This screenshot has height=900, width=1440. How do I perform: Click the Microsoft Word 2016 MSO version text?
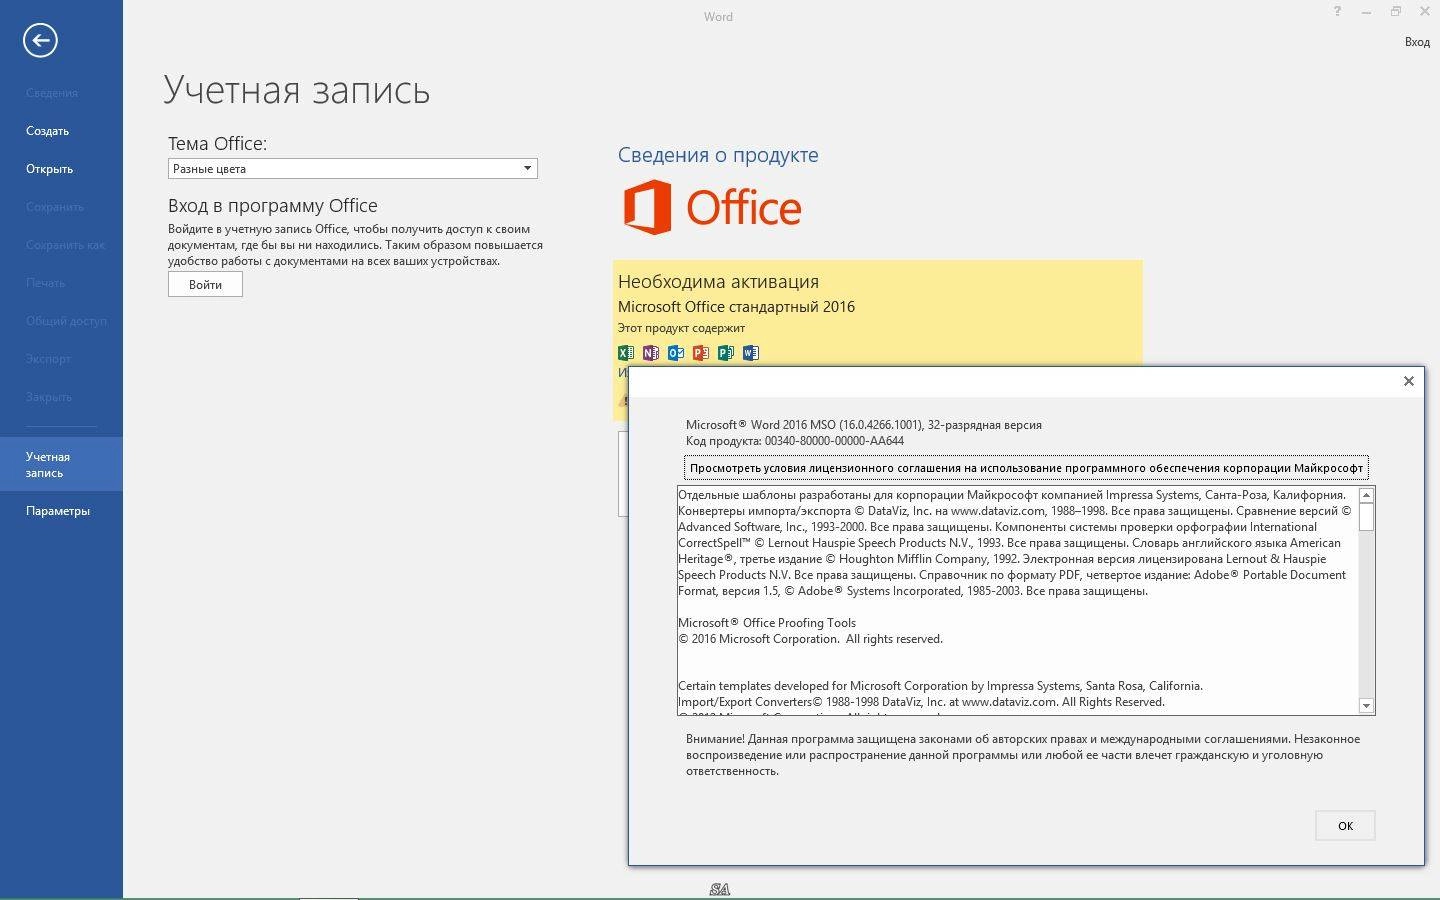[864, 425]
